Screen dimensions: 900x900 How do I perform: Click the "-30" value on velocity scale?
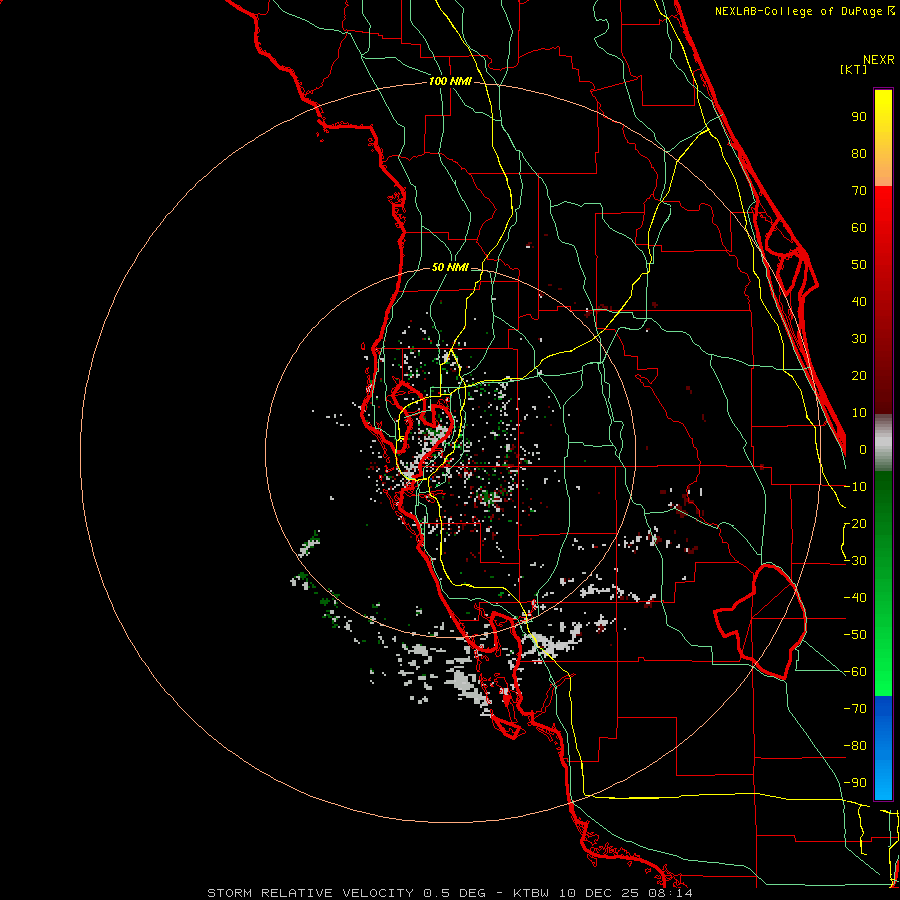[x=855, y=561]
